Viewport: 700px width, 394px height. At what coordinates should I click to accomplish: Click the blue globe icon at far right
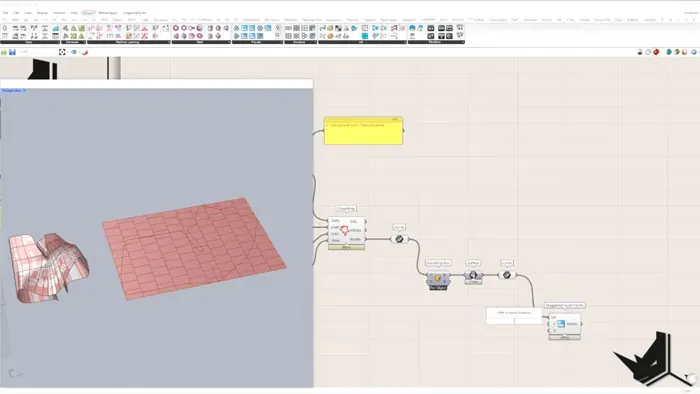694,52
